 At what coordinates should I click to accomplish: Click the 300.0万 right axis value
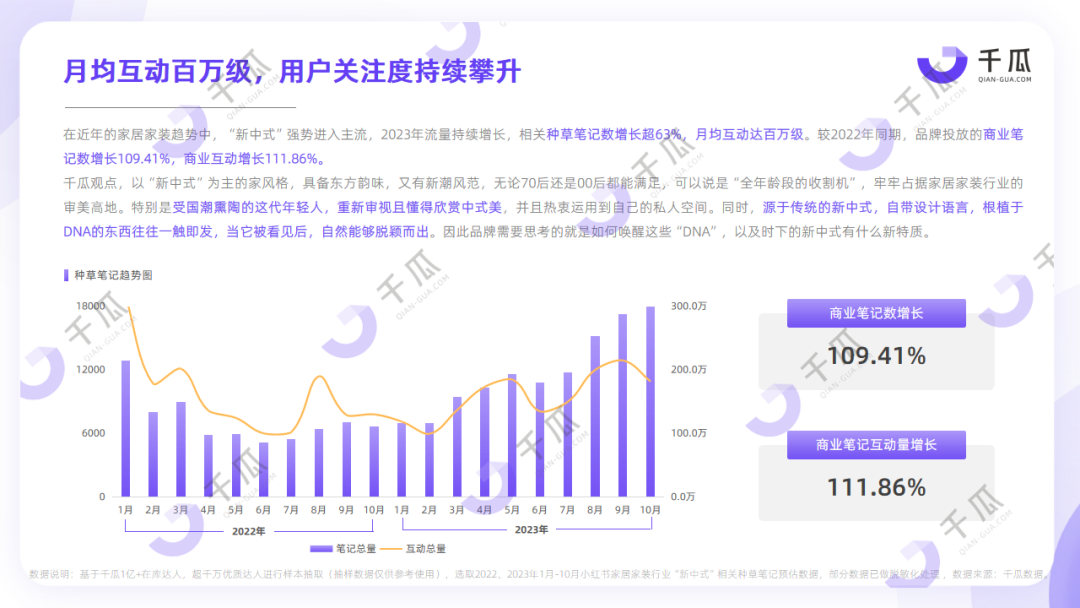click(688, 306)
